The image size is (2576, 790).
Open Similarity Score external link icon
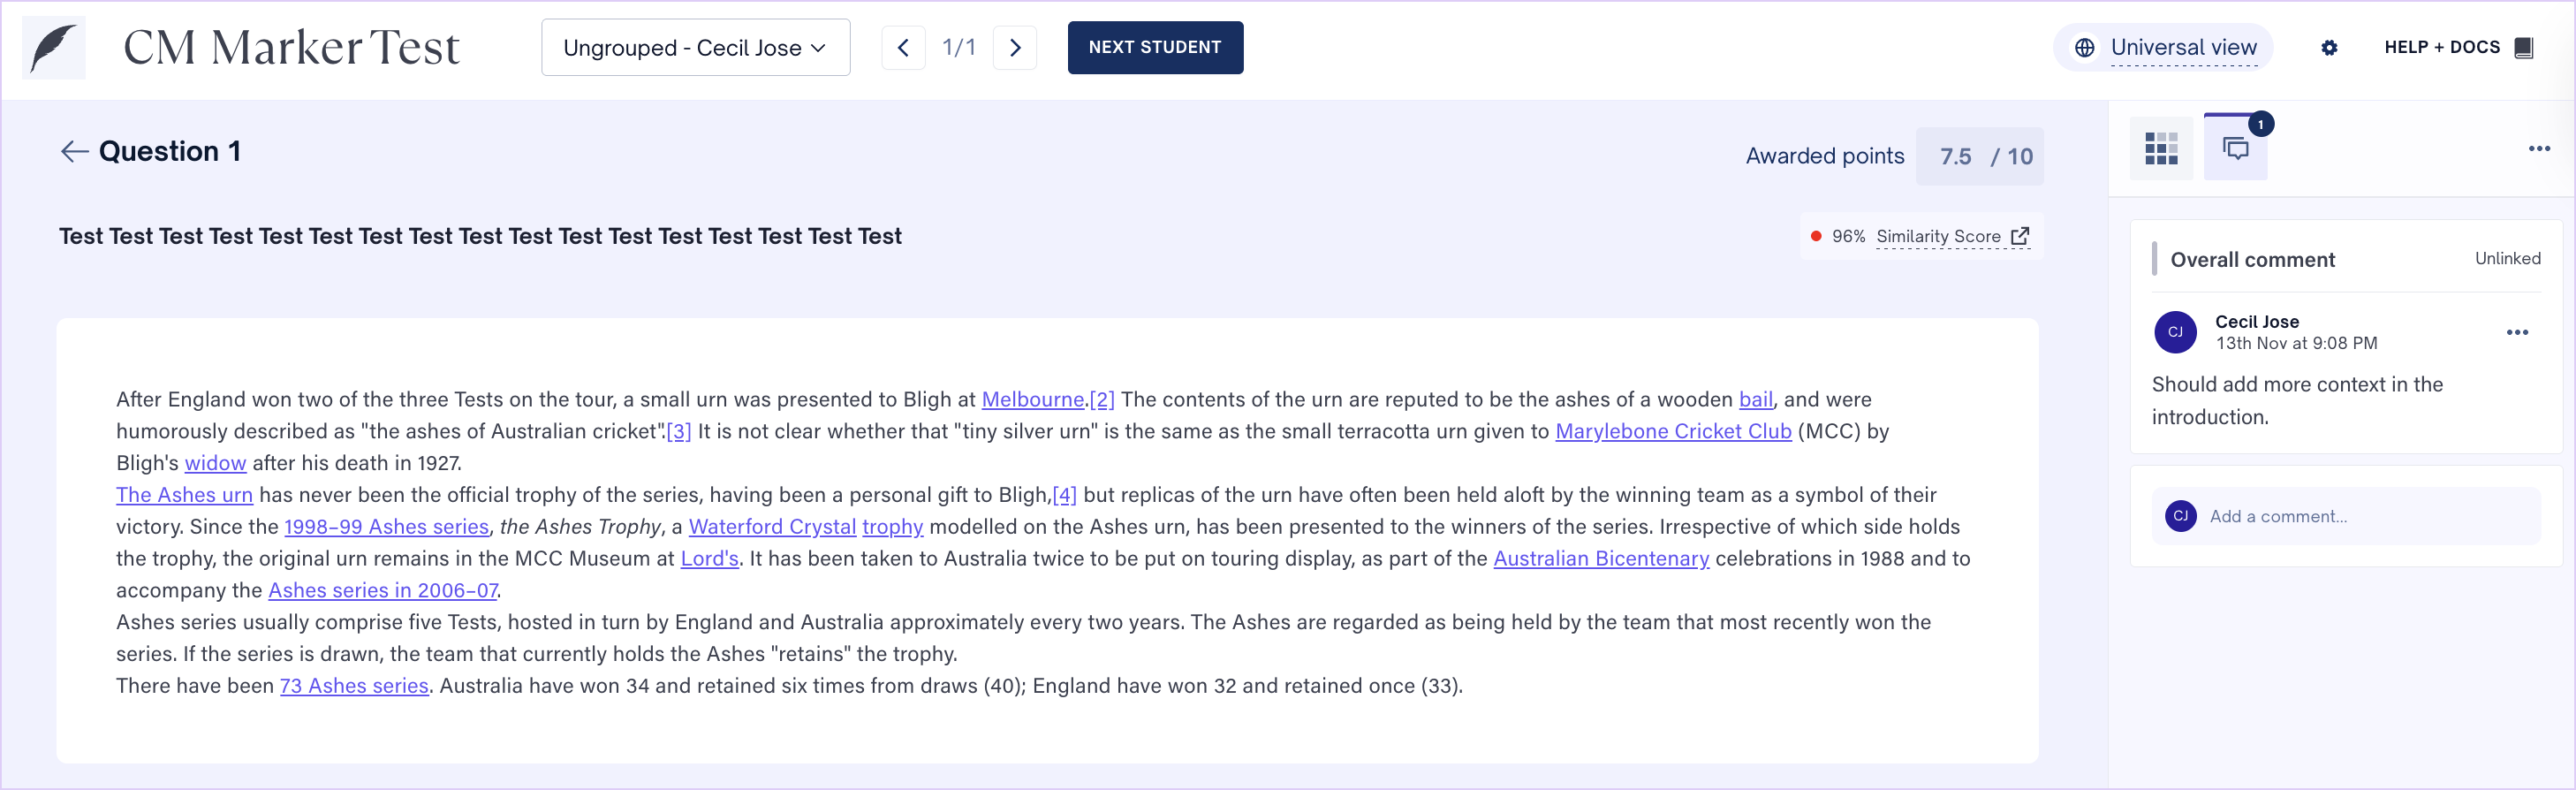(2021, 236)
